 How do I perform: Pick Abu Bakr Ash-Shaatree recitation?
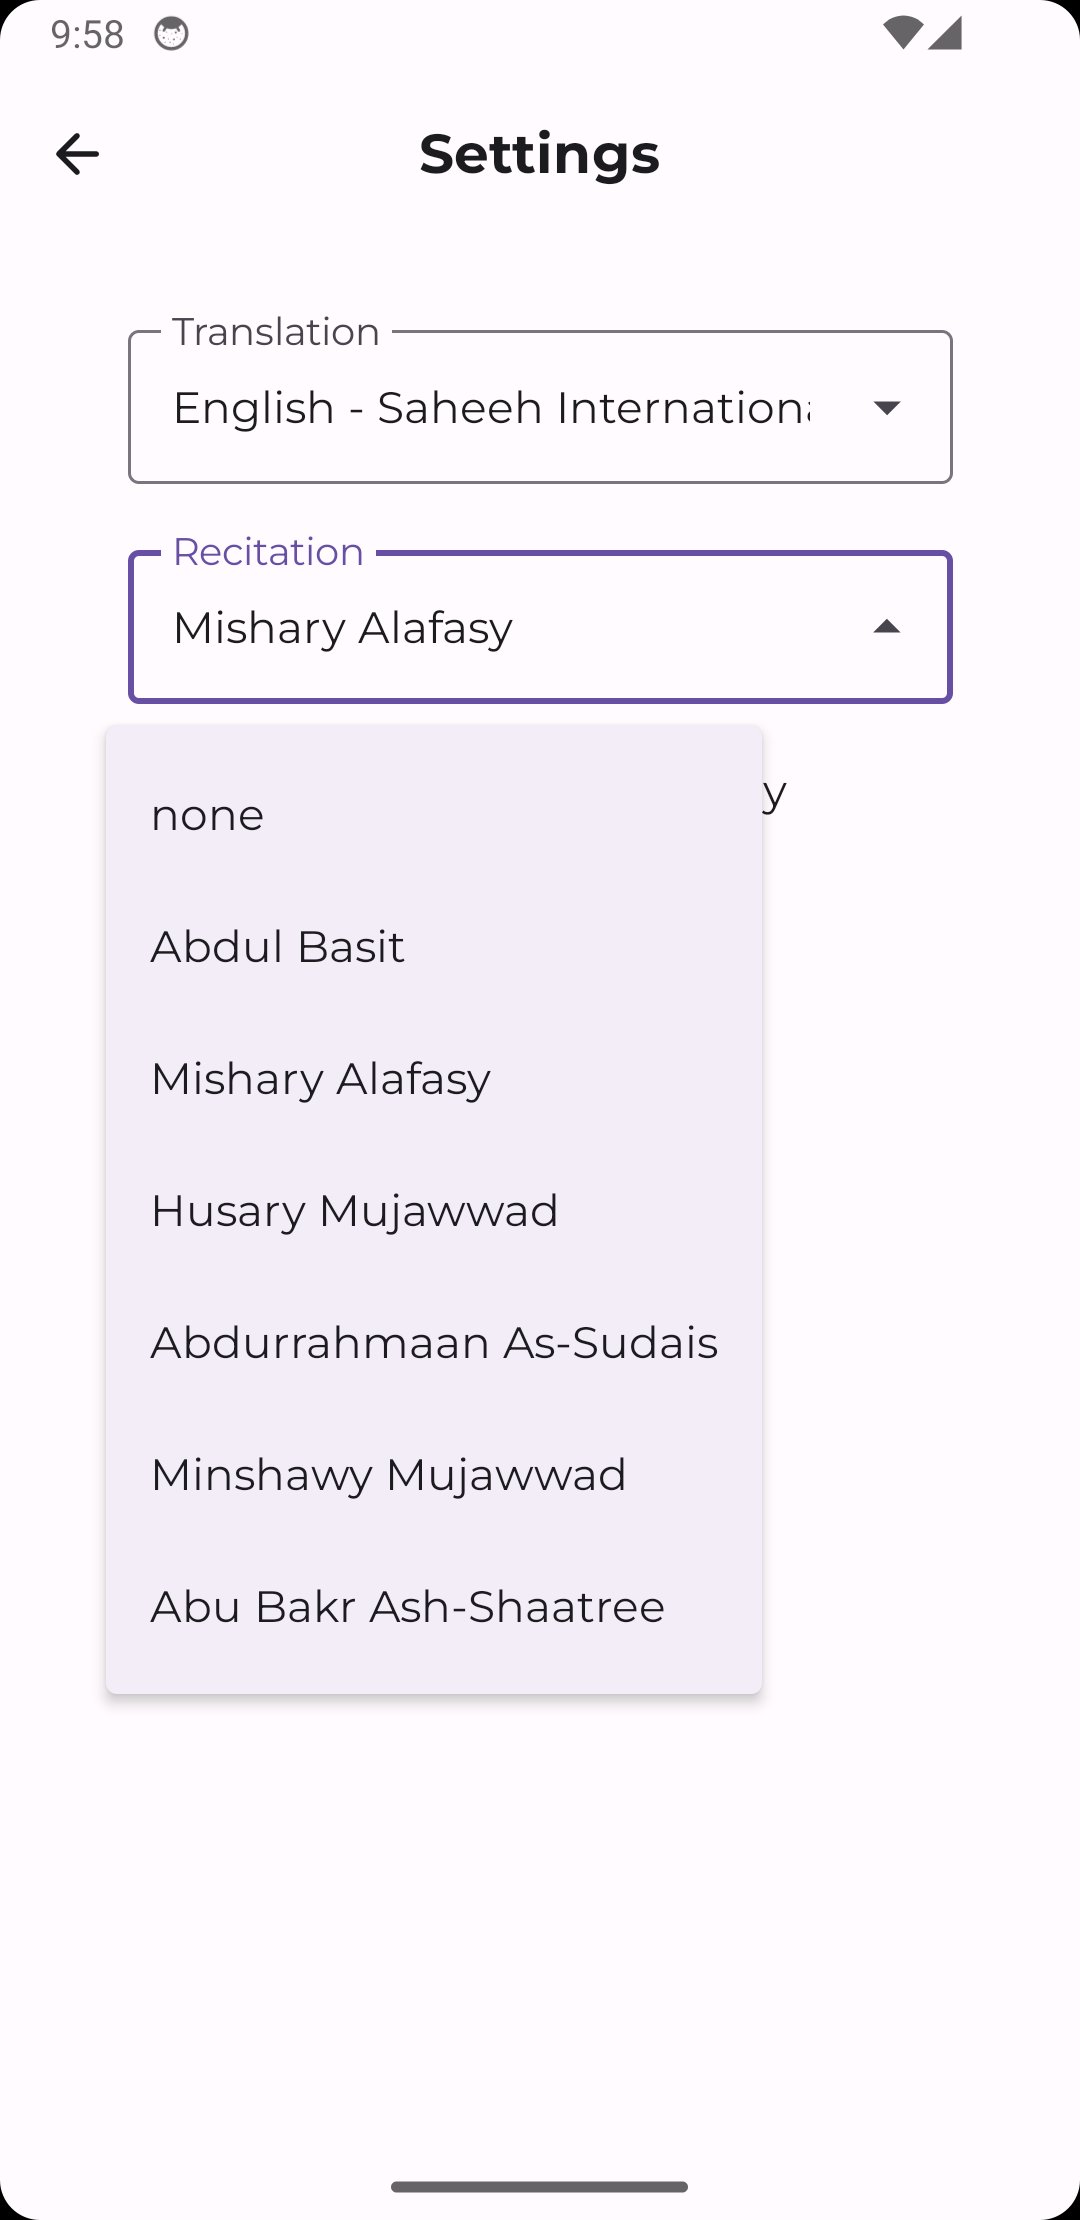pos(434,1607)
